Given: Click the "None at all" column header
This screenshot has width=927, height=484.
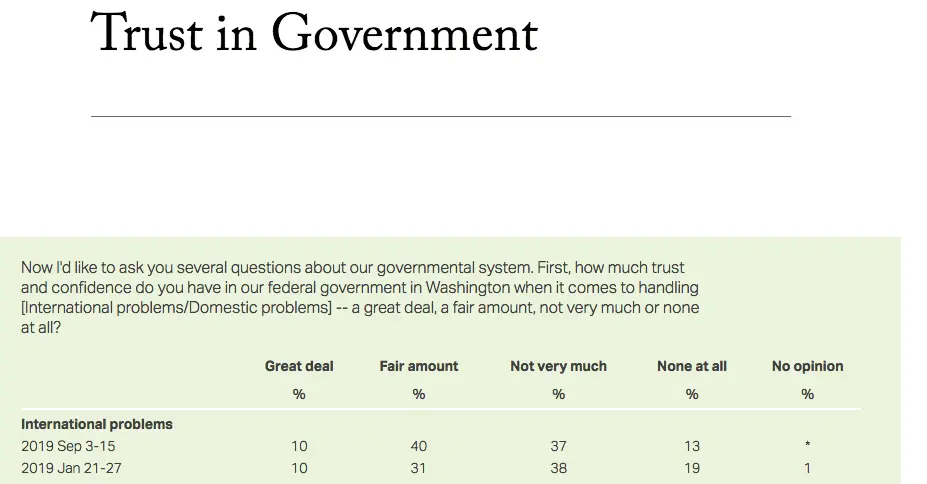Looking at the screenshot, I should click(692, 367).
